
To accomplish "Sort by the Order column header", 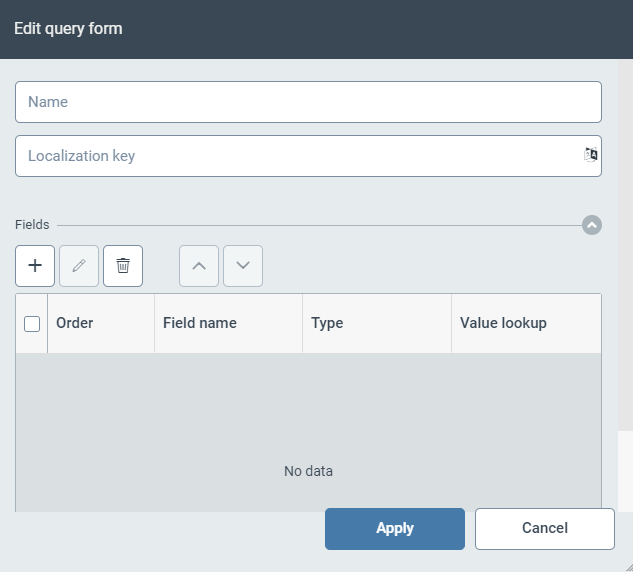I will pos(75,323).
